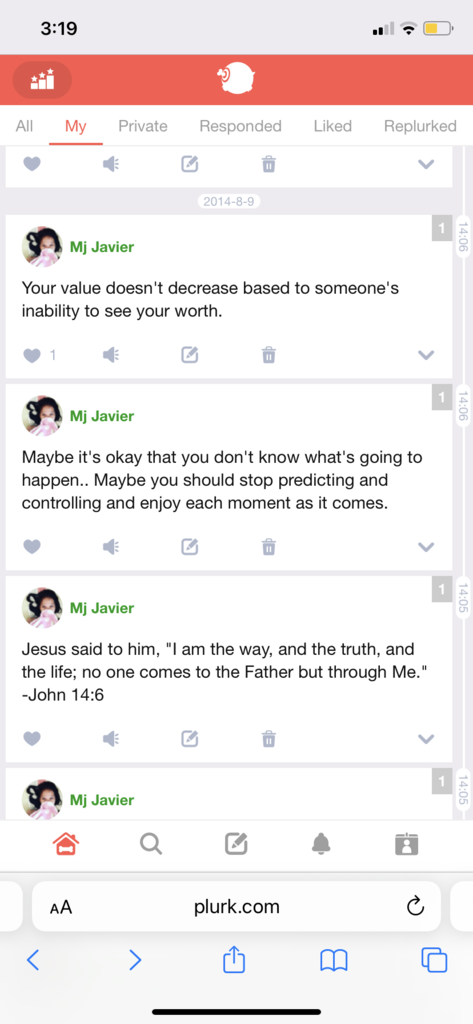Replurk the "Your value doesn't decrease" post
Viewport: 473px width, 1024px height.
111,355
